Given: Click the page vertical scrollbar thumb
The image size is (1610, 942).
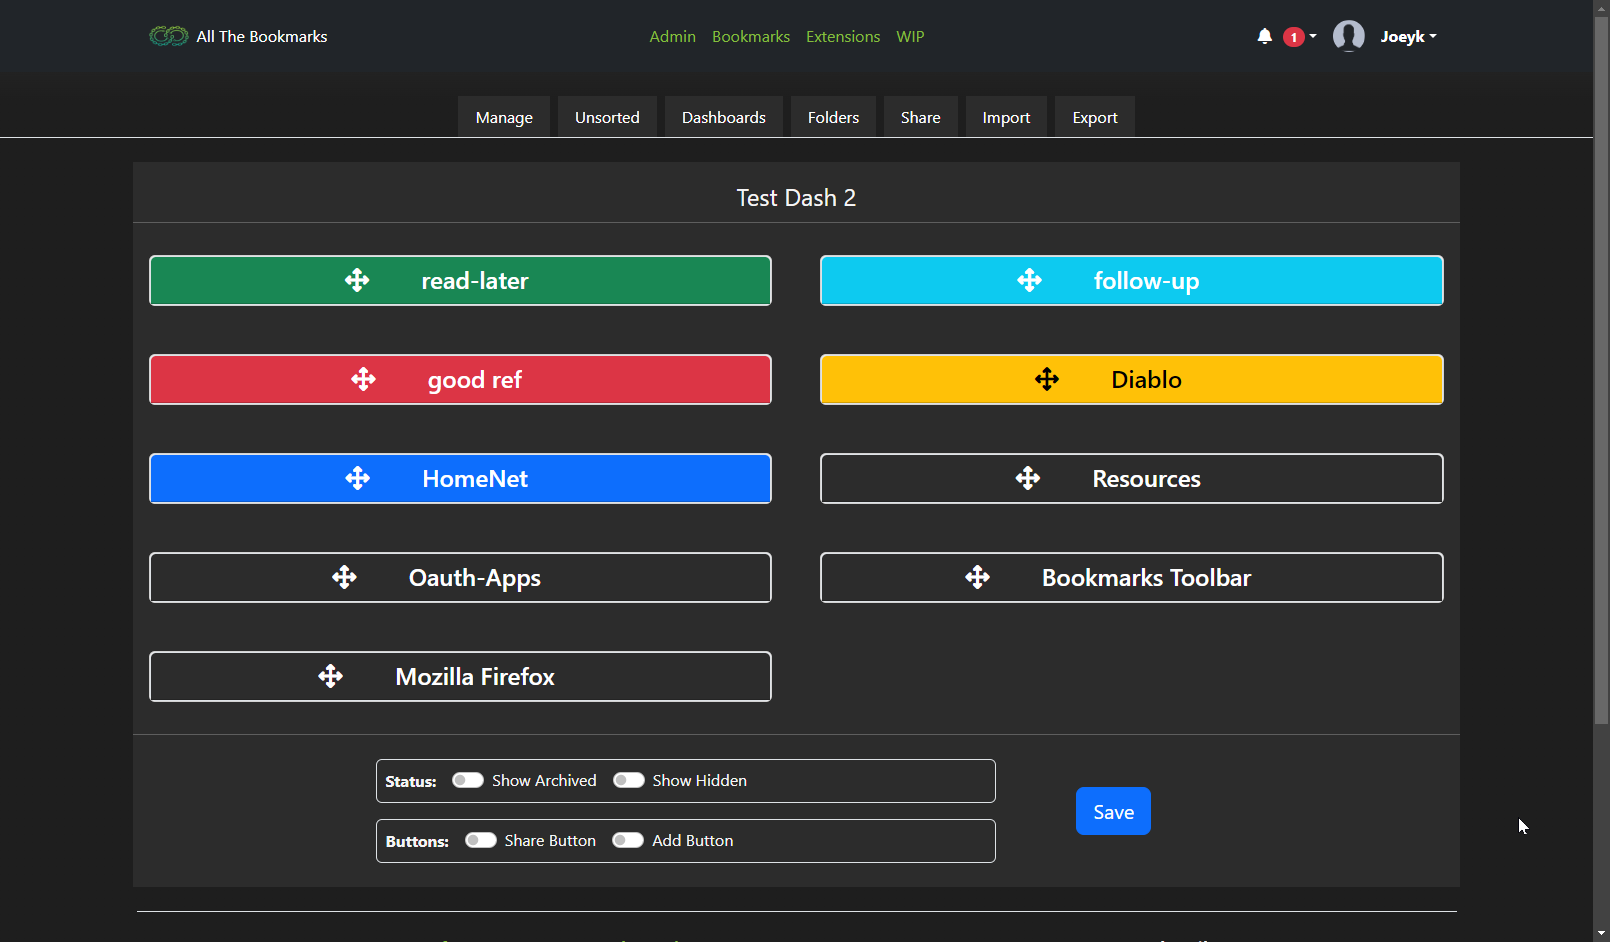Looking at the screenshot, I should [x=1601, y=370].
